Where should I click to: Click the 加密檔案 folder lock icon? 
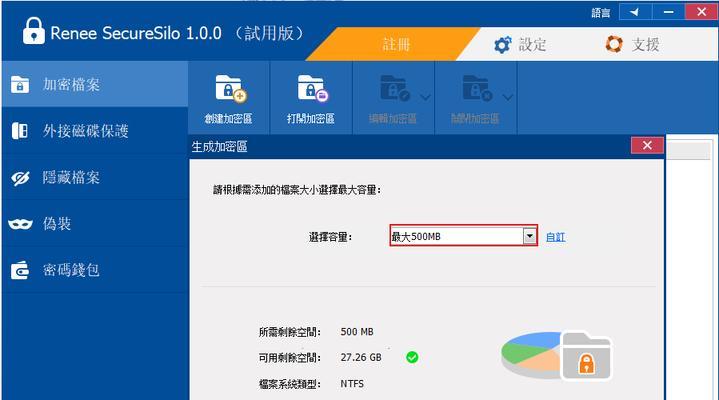pos(20,84)
